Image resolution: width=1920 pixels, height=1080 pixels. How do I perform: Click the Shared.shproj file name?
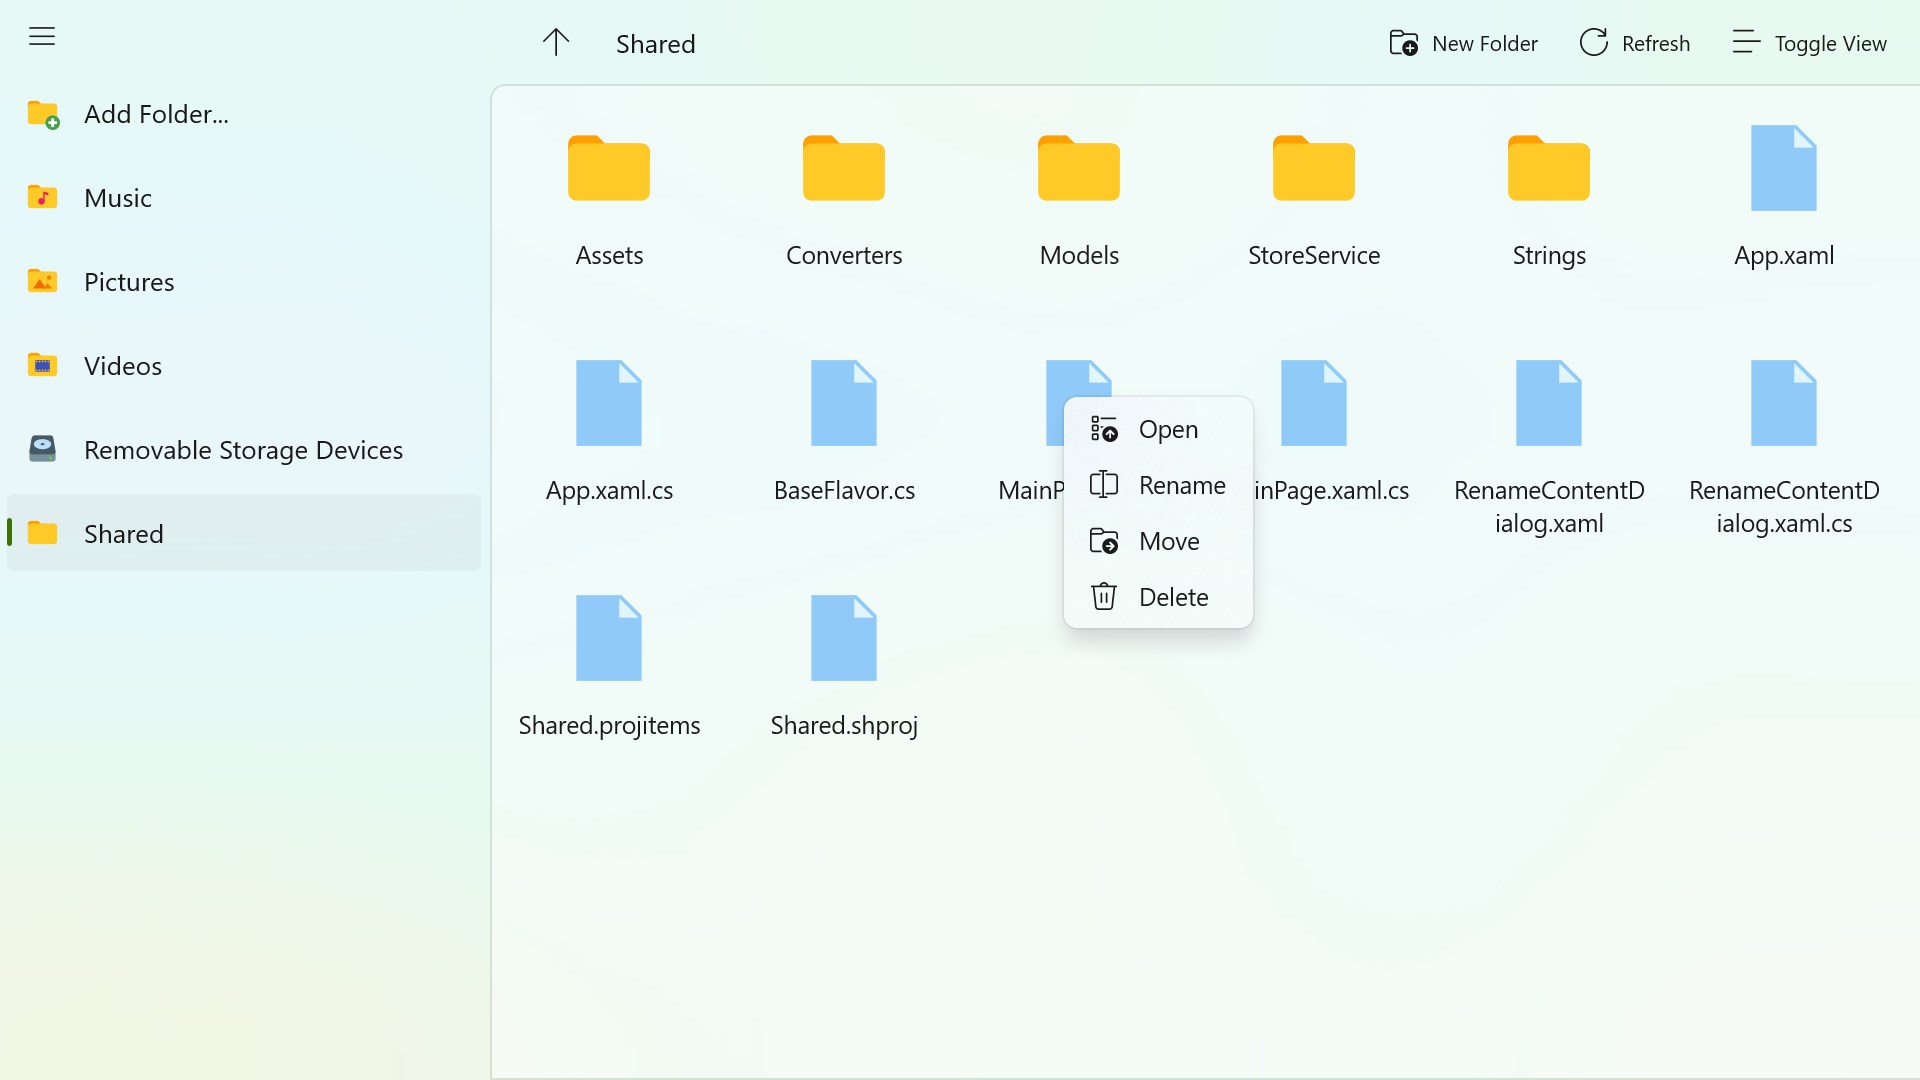click(844, 726)
